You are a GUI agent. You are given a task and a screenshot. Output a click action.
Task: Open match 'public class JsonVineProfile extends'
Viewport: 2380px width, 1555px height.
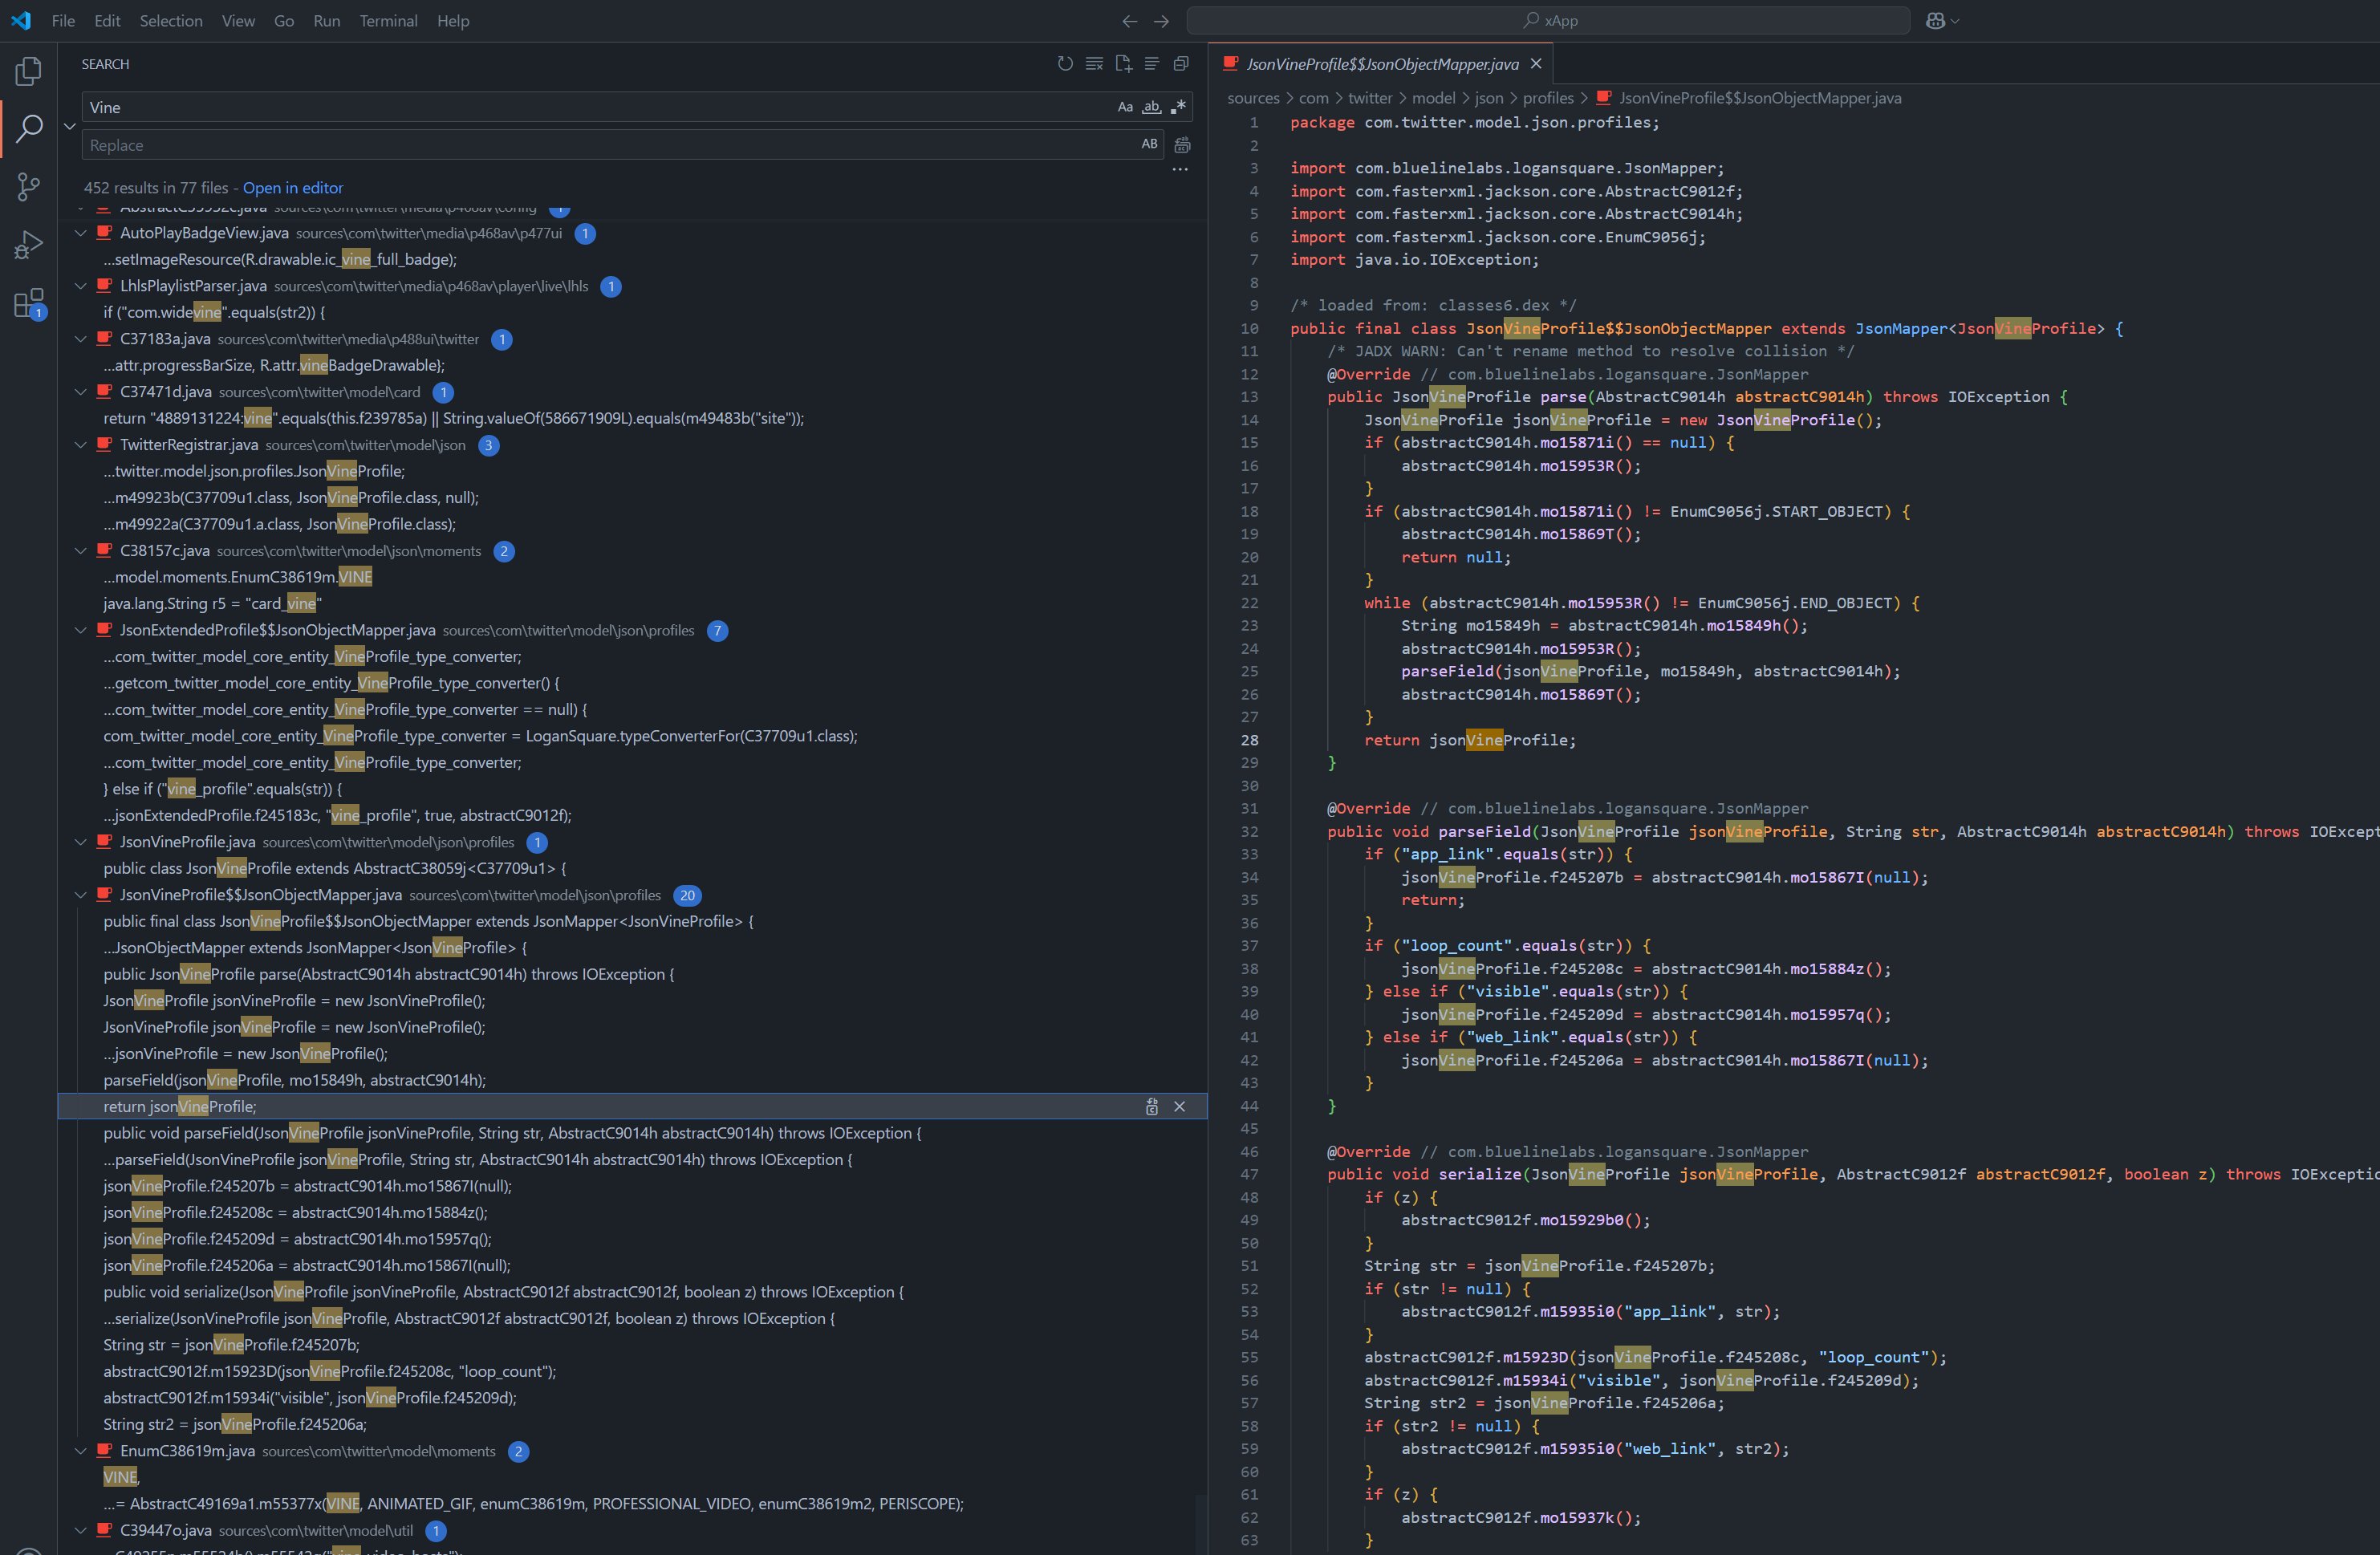click(335, 868)
